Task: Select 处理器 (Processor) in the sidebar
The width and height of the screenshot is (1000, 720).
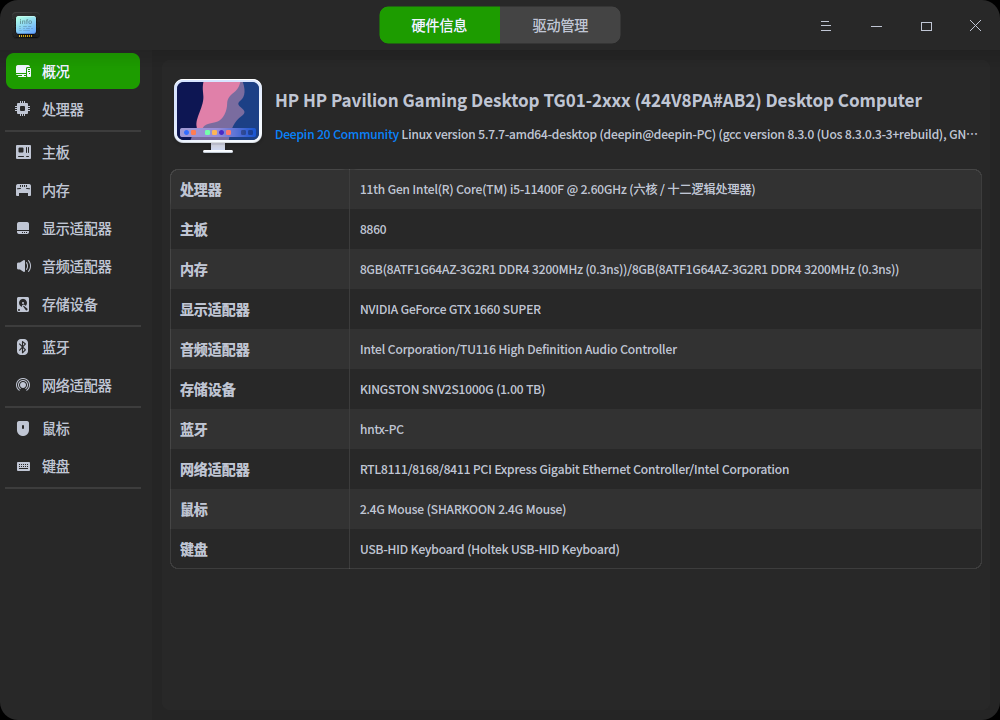Action: pyautogui.click(x=60, y=110)
